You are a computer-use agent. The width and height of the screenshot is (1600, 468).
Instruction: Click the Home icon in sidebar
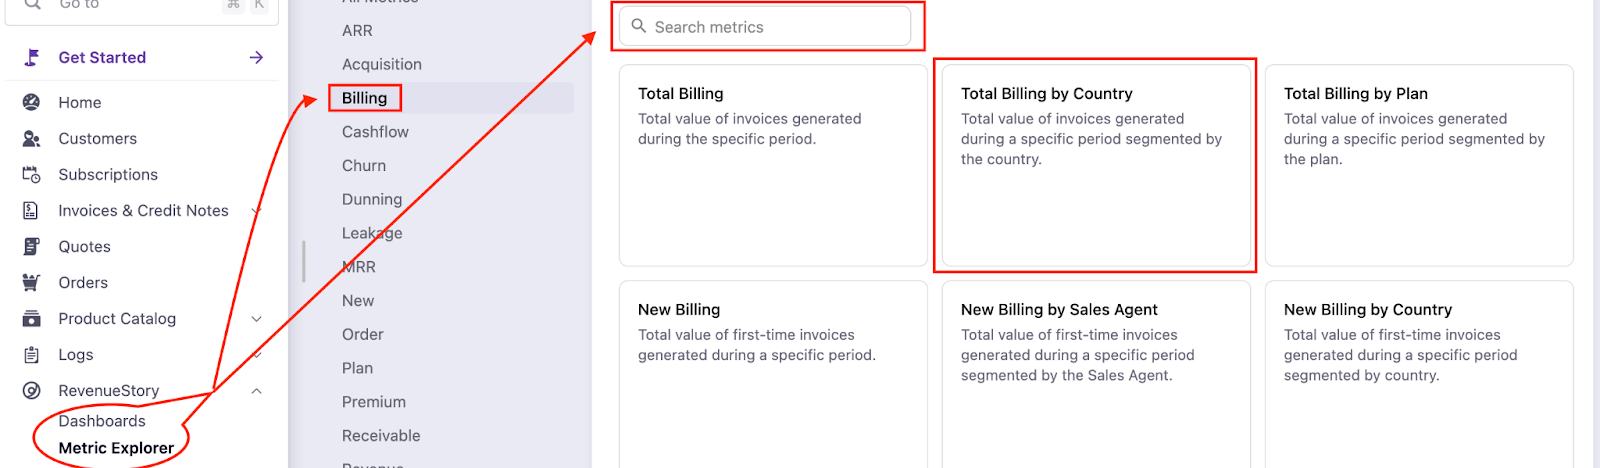(x=31, y=102)
